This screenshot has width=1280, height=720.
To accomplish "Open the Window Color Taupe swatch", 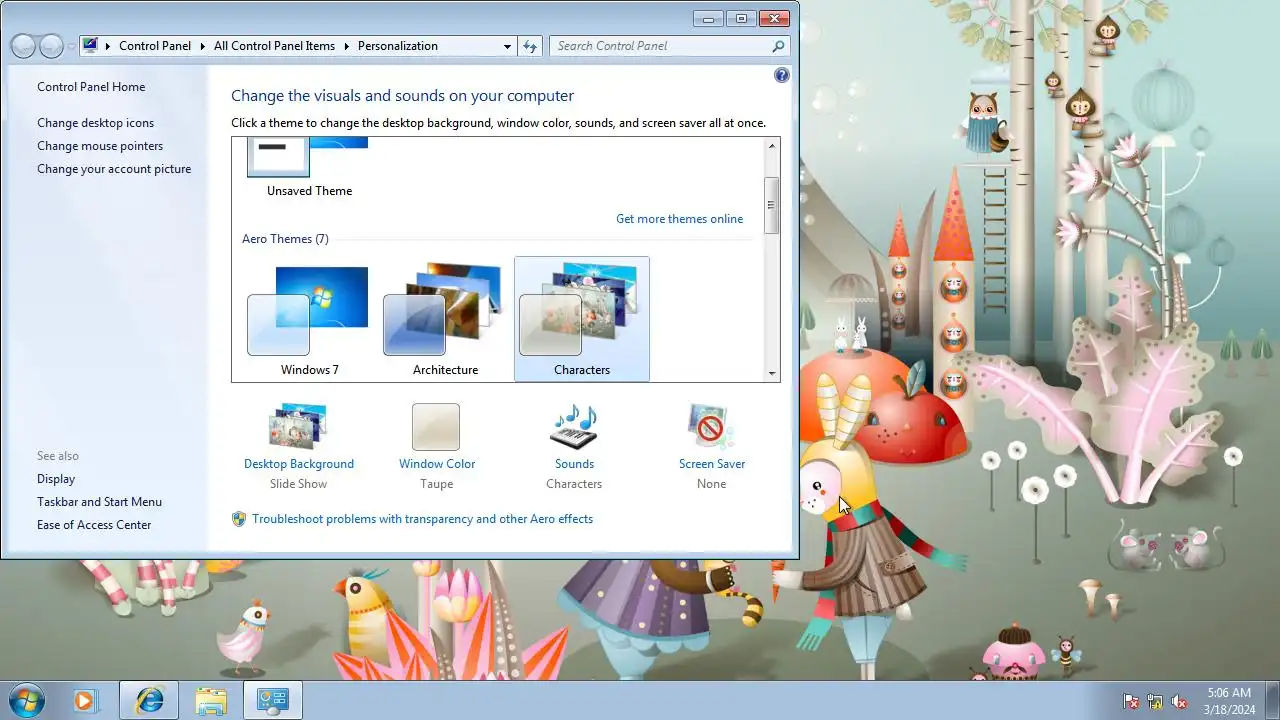I will [436, 427].
